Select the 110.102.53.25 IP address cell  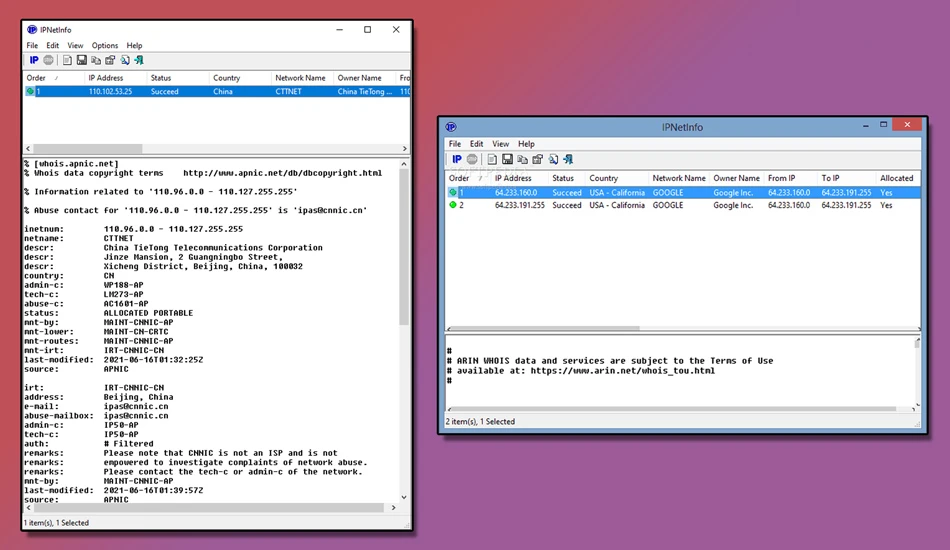tap(110, 91)
